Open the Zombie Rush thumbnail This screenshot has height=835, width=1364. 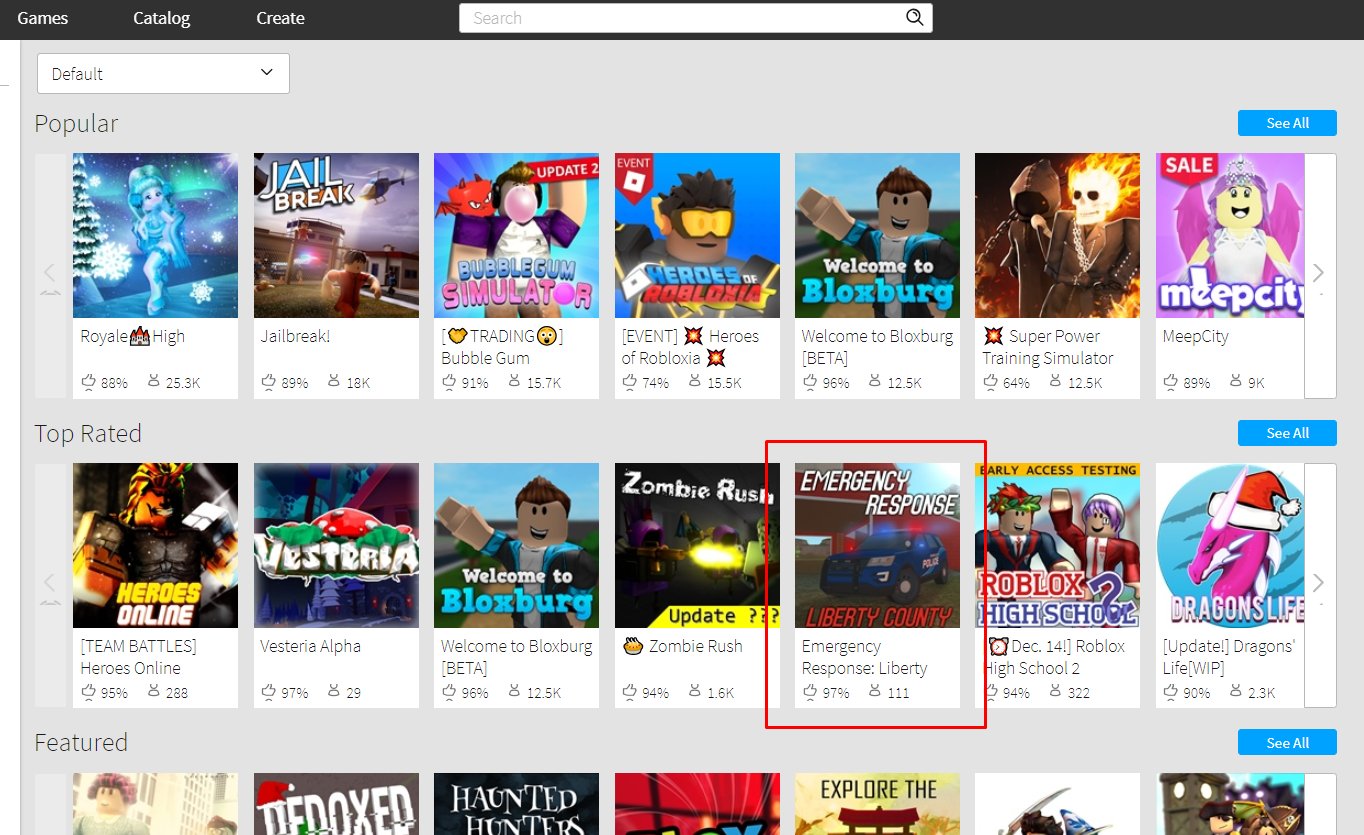point(697,545)
